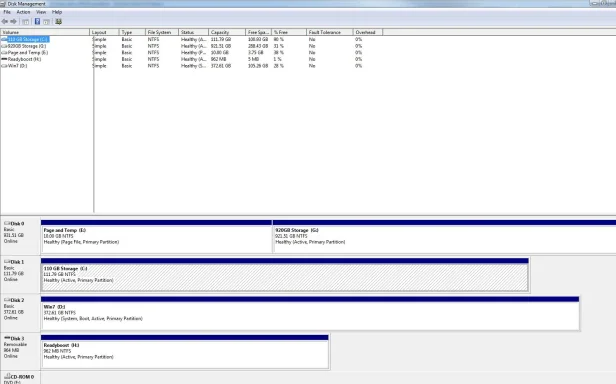Viewport: 616px width, 384px height.
Task: Sort by the Type column header
Action: point(132,32)
